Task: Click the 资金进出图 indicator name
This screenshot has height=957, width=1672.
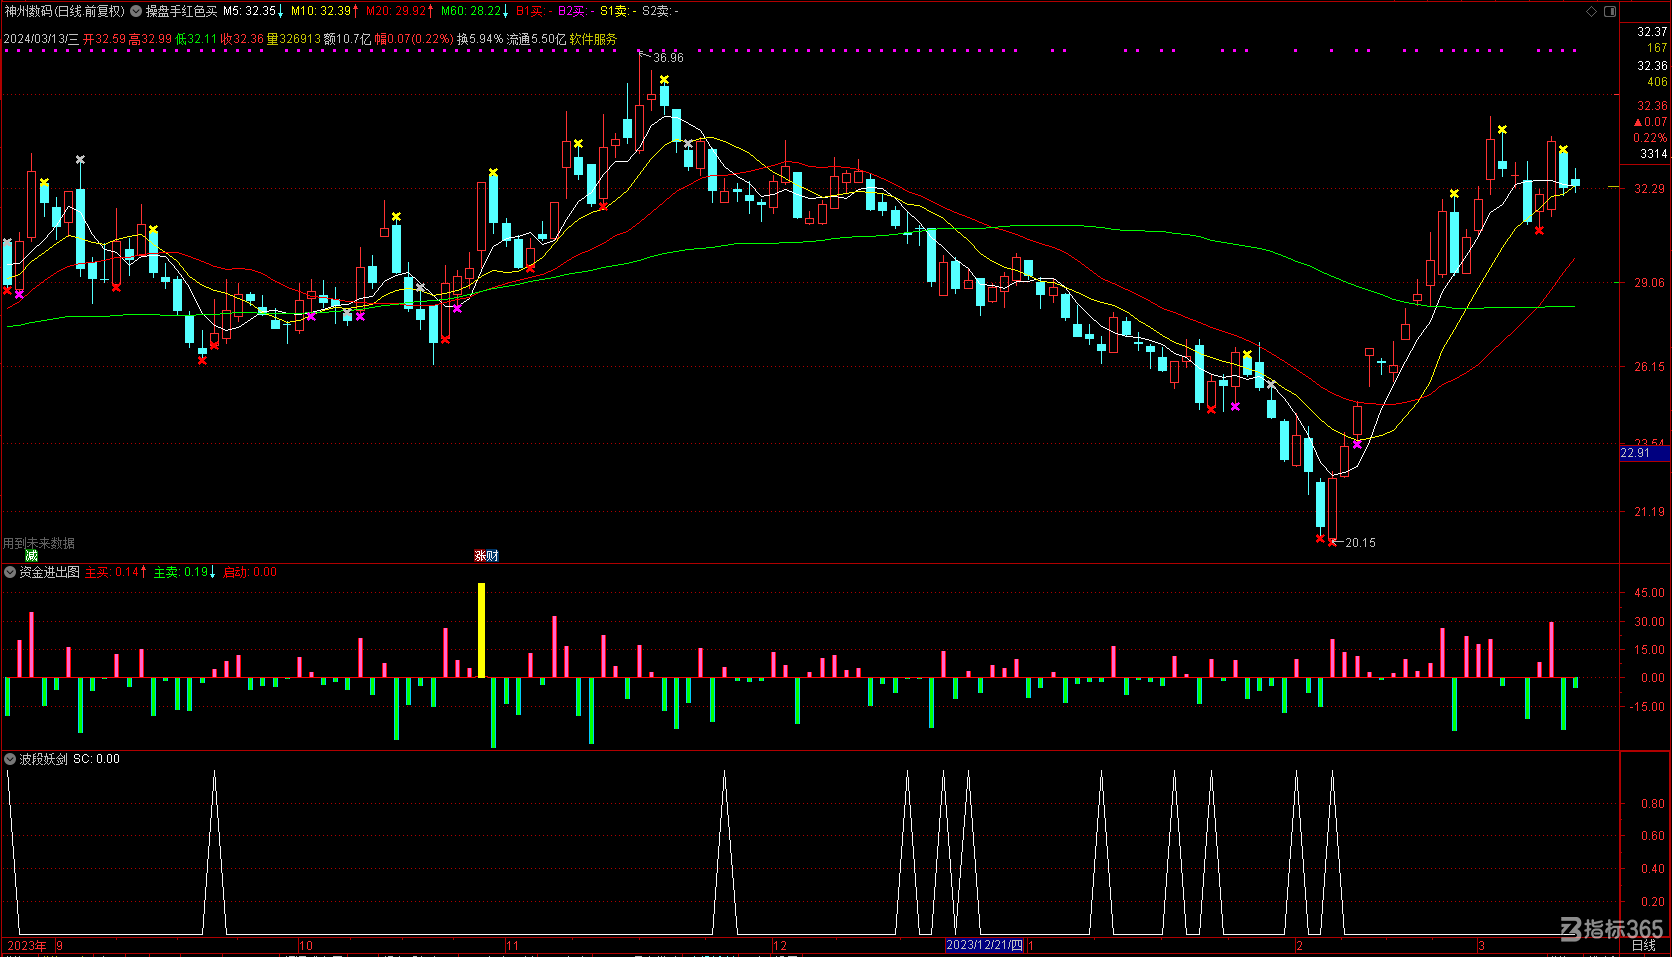Action: 49,572
